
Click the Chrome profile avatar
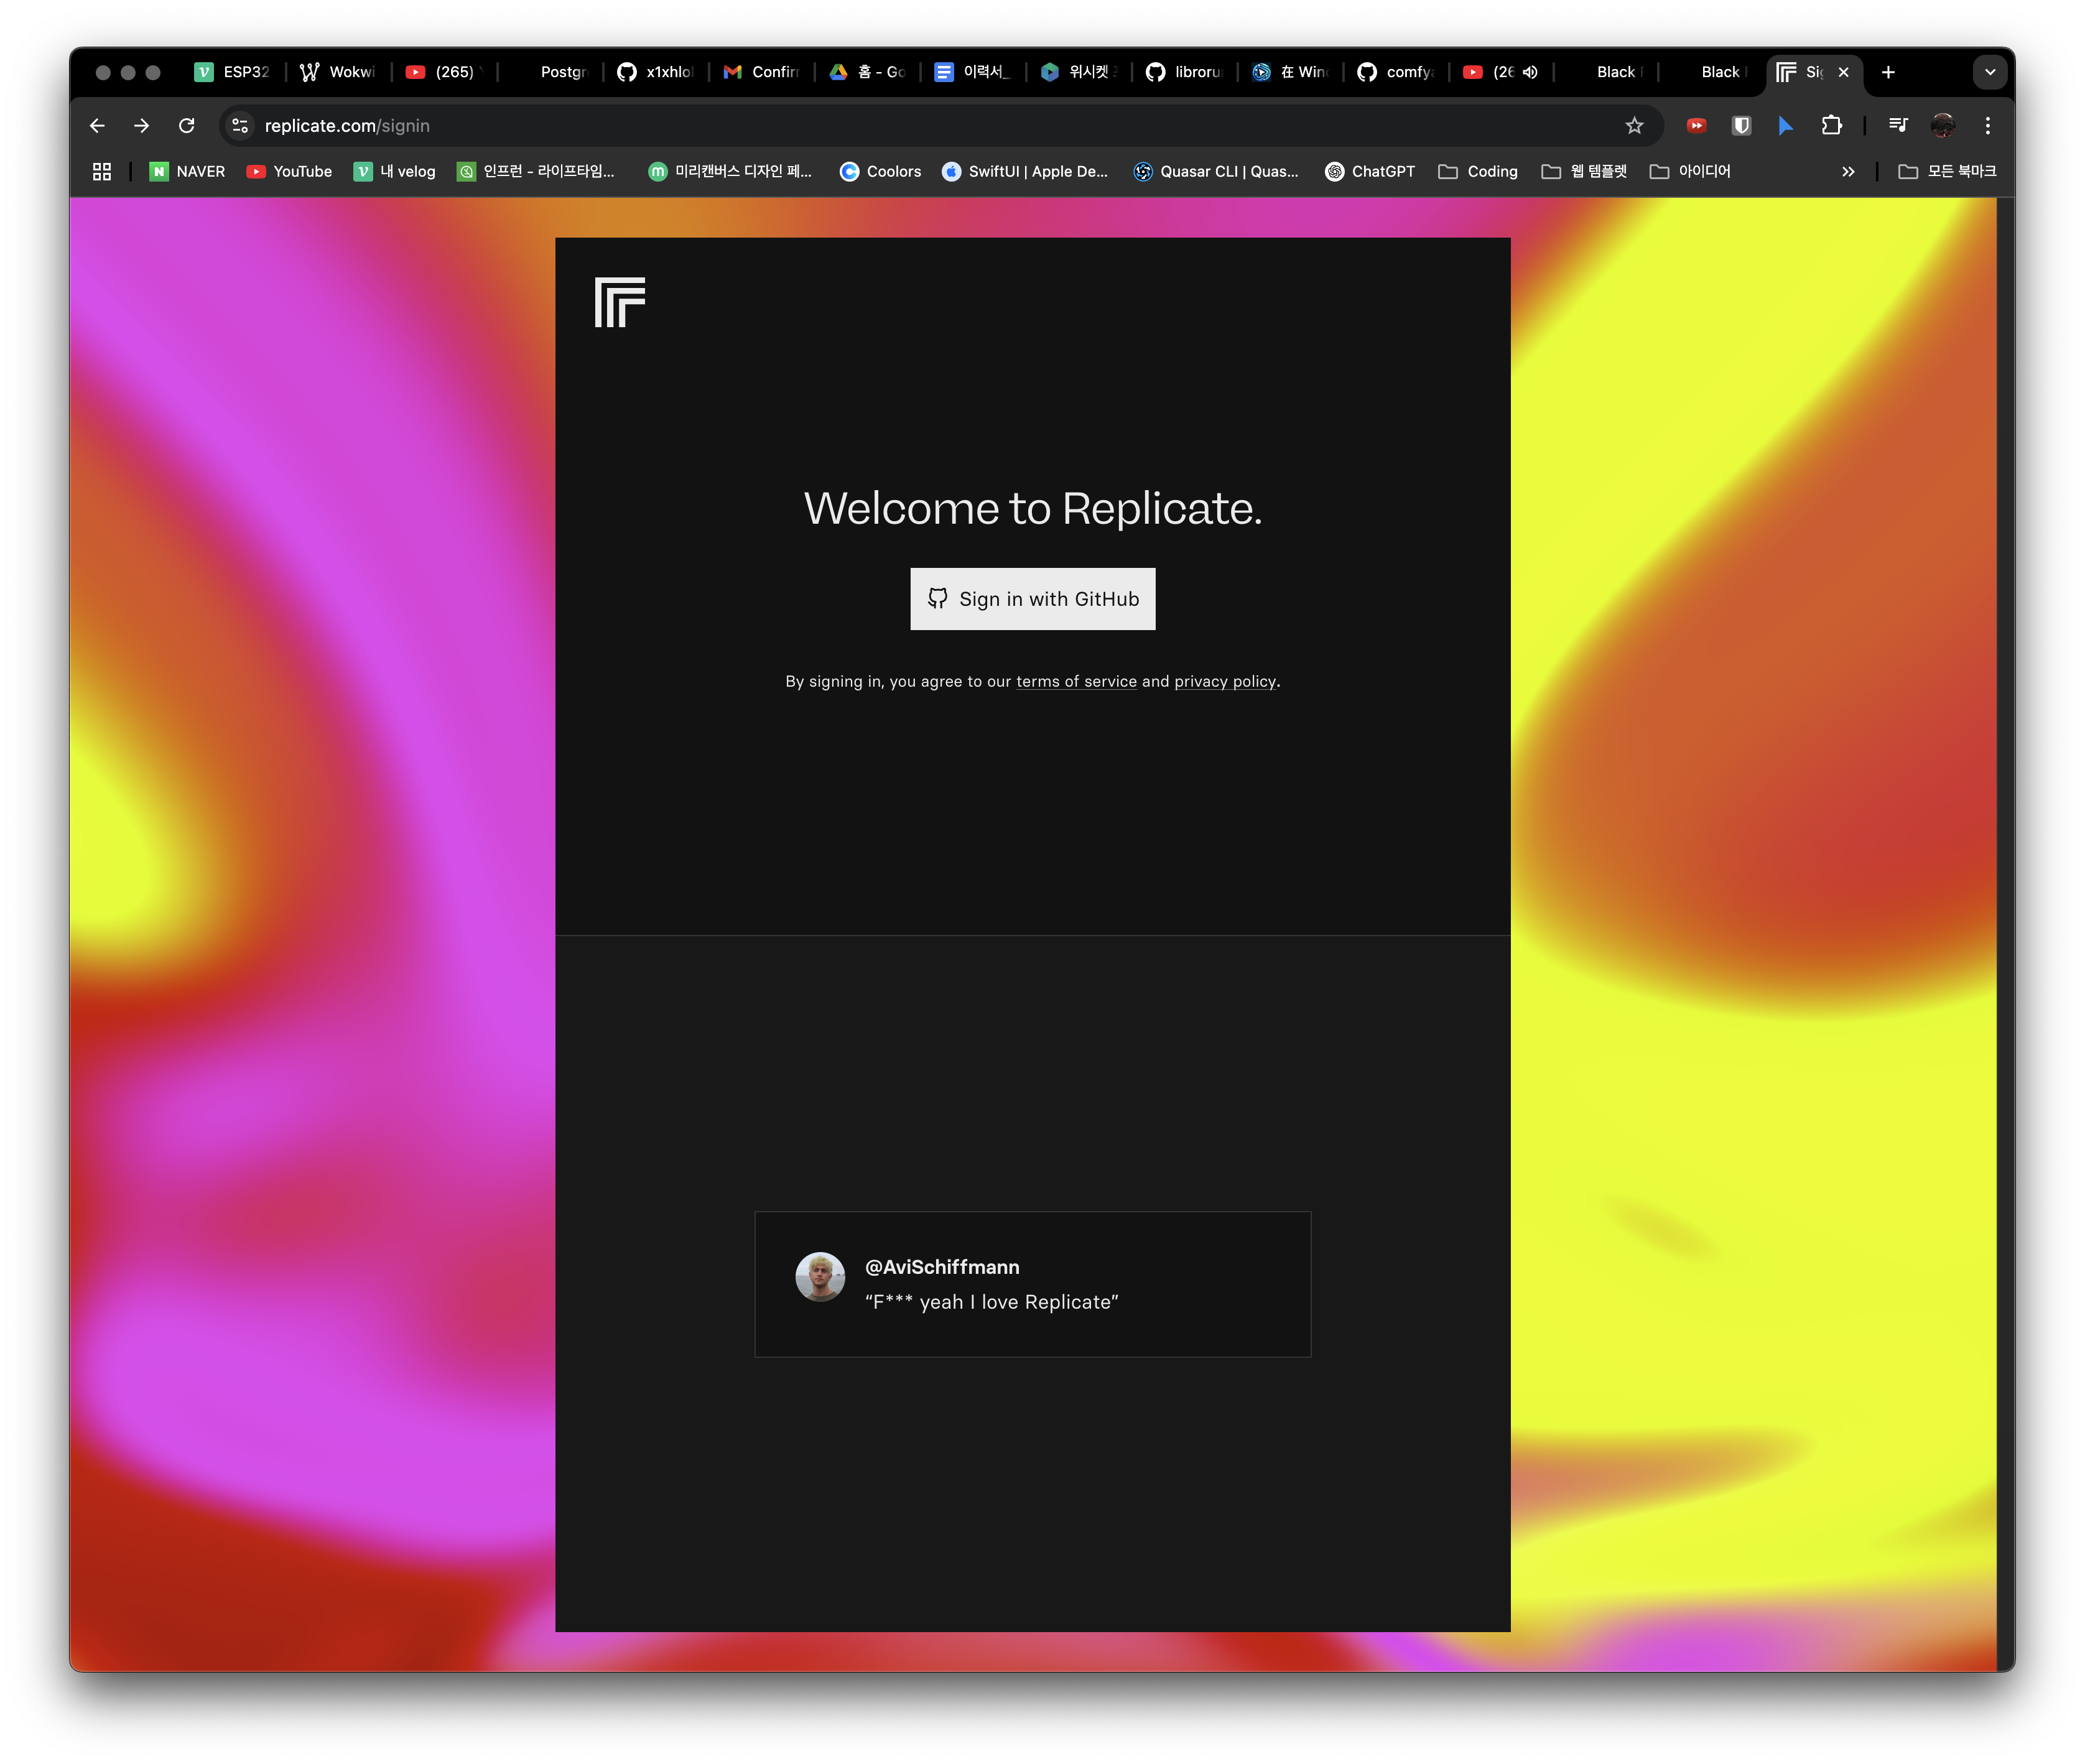coord(1942,126)
